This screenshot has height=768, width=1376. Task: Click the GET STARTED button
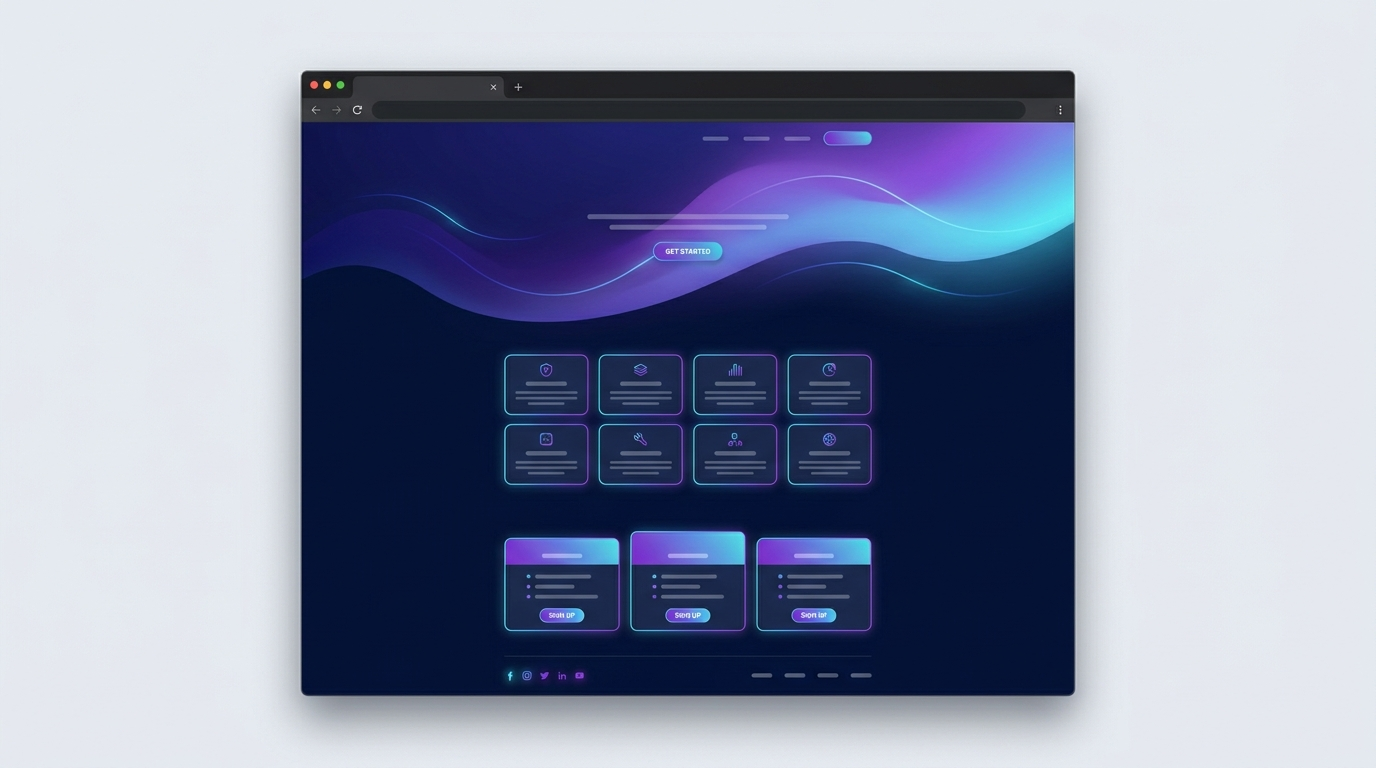(688, 252)
